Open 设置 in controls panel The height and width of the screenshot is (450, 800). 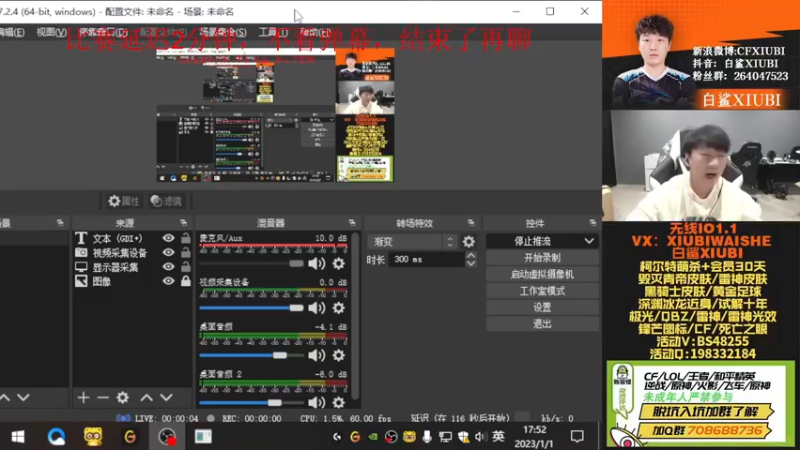click(x=542, y=307)
